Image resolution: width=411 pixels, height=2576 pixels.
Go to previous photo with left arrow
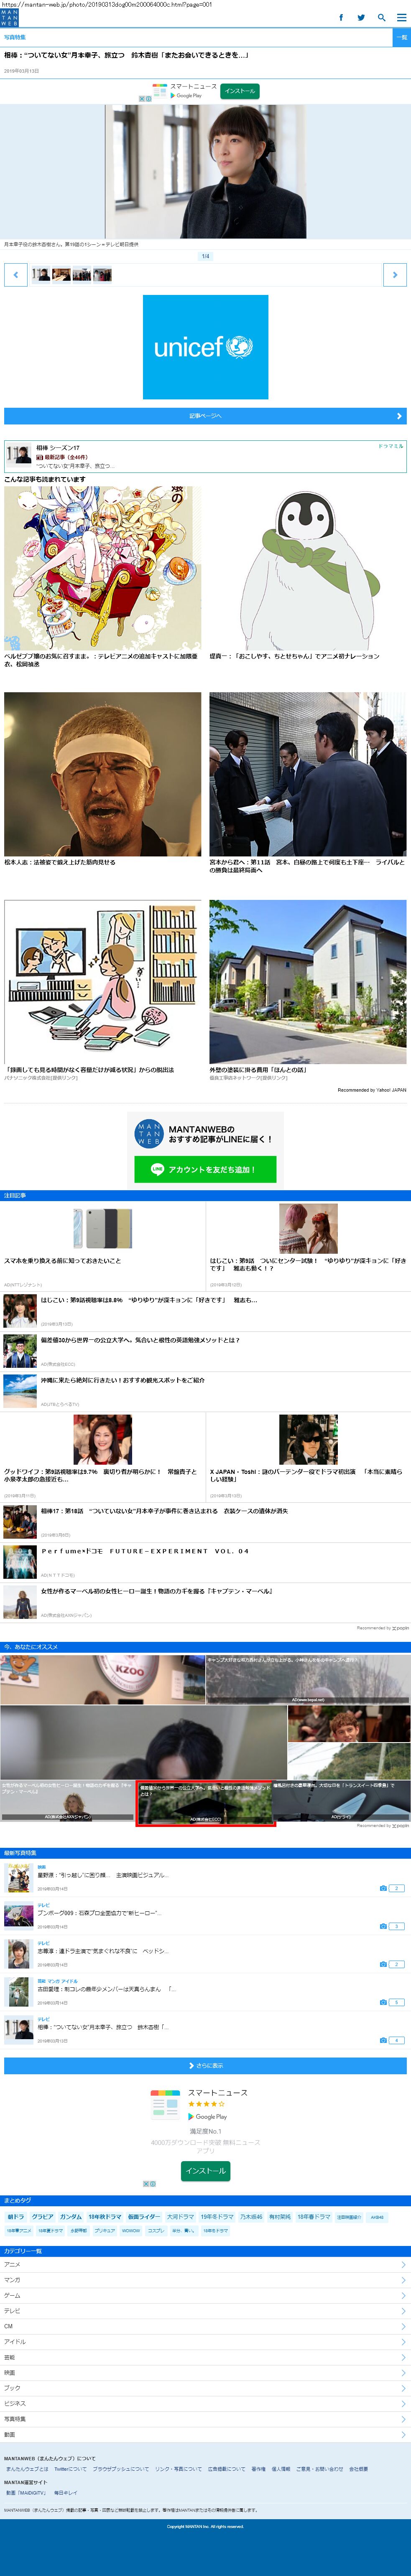15,274
